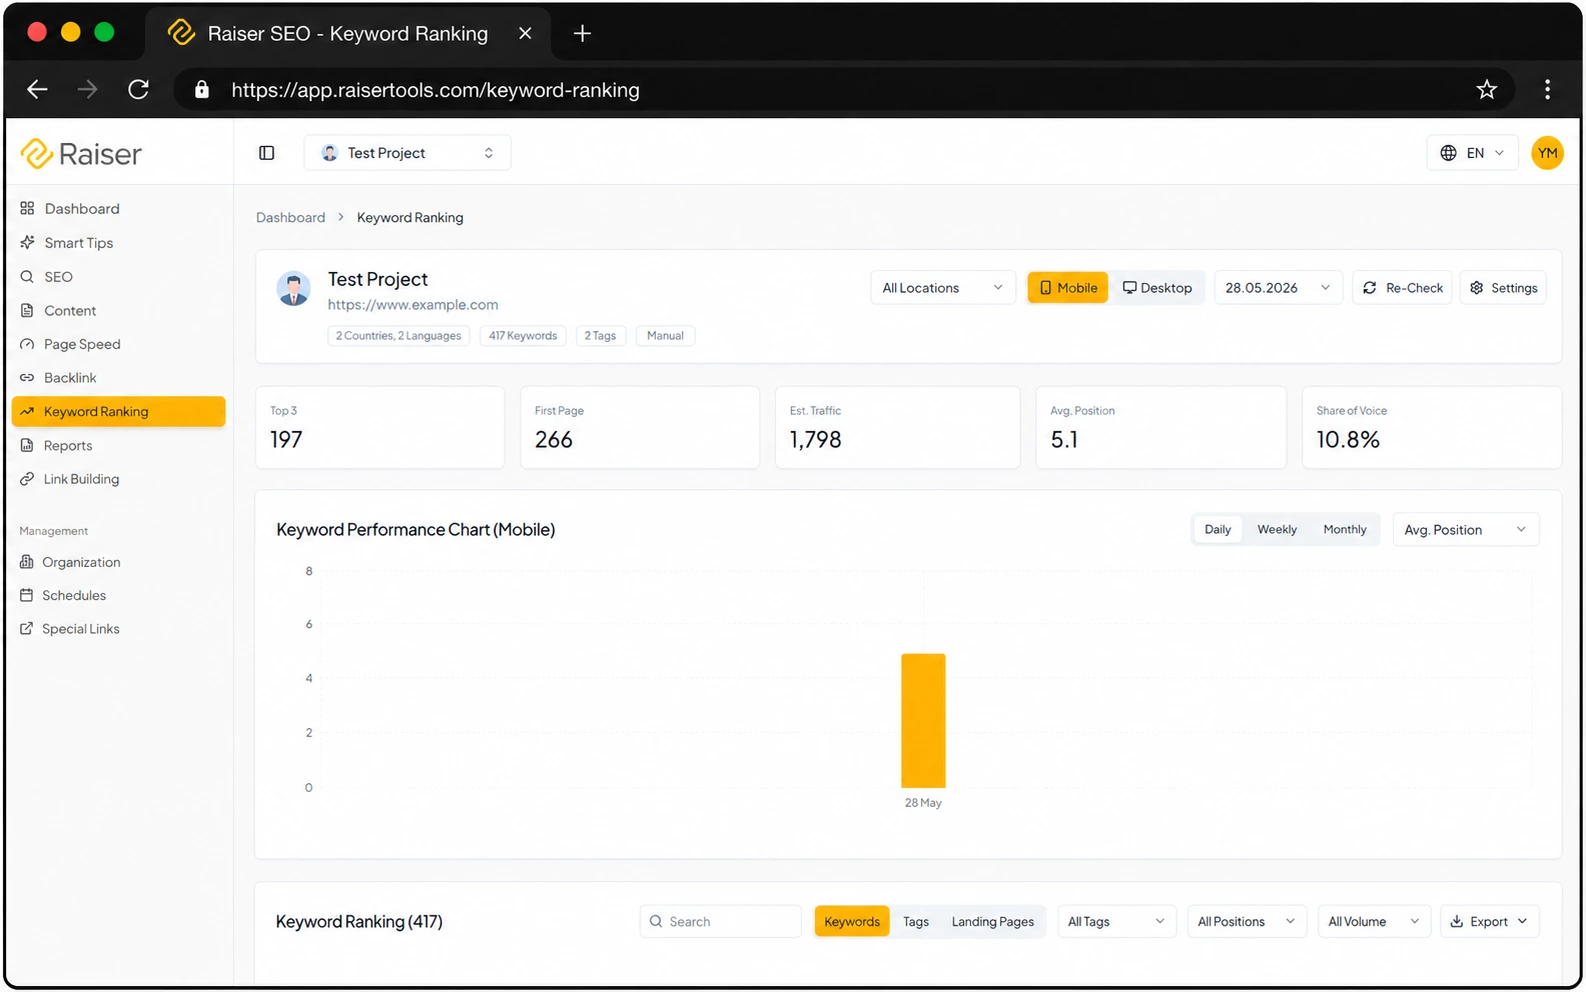The image size is (1586, 992).
Task: Bookmark this page with star icon
Action: point(1486,90)
